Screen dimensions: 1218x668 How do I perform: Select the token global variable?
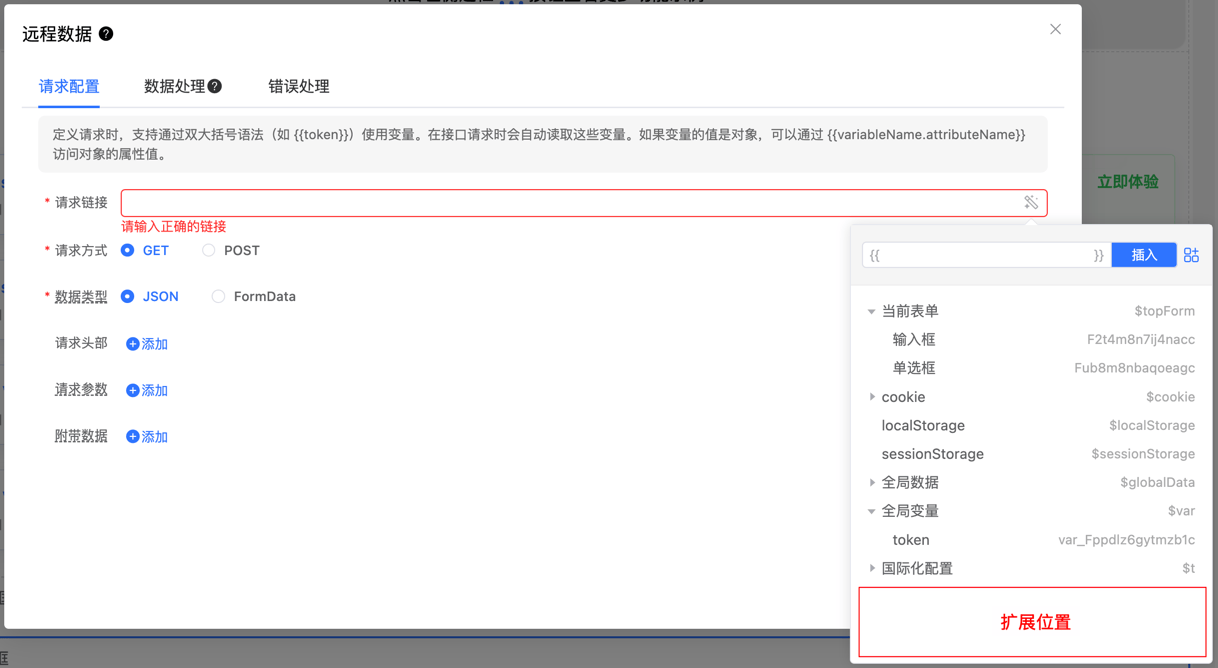point(911,540)
